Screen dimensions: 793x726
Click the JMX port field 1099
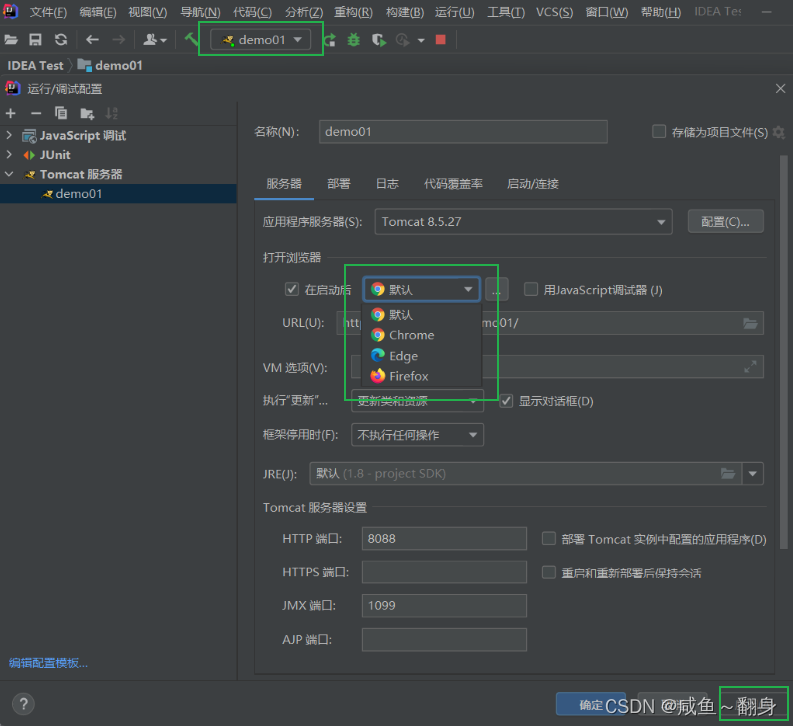pos(444,605)
